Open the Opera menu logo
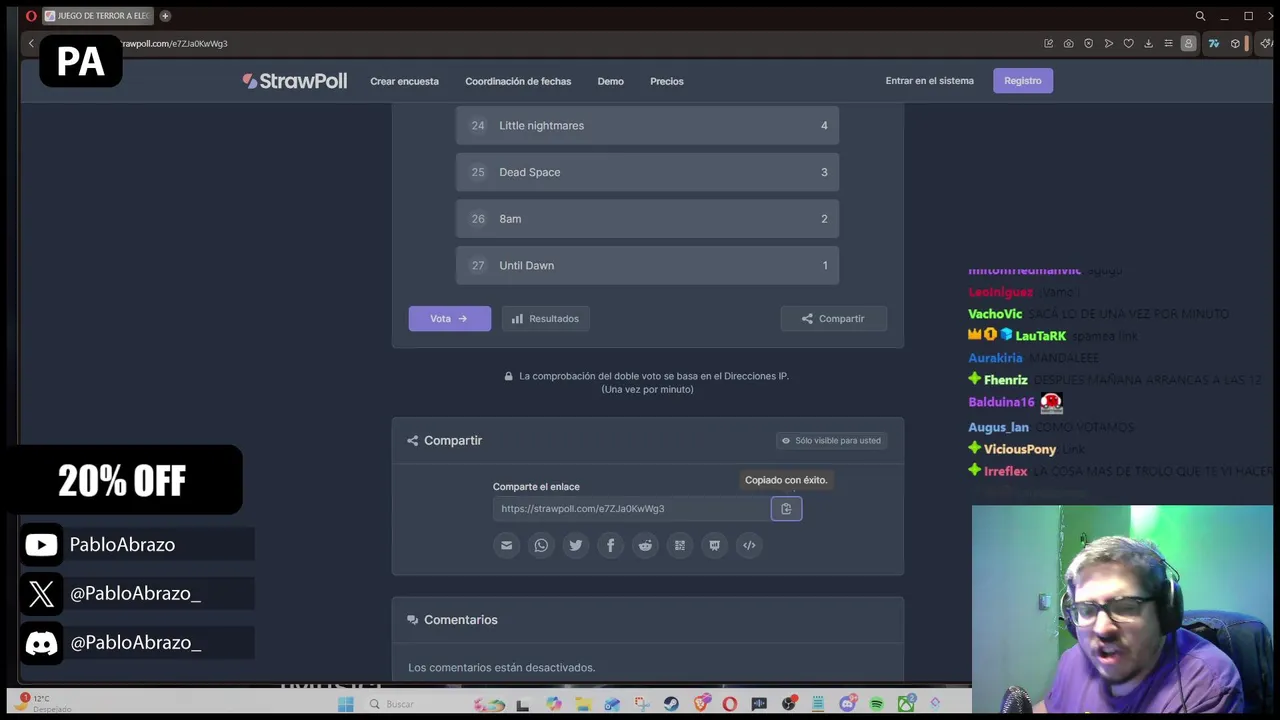Screen dimensions: 1280x720 (31, 16)
